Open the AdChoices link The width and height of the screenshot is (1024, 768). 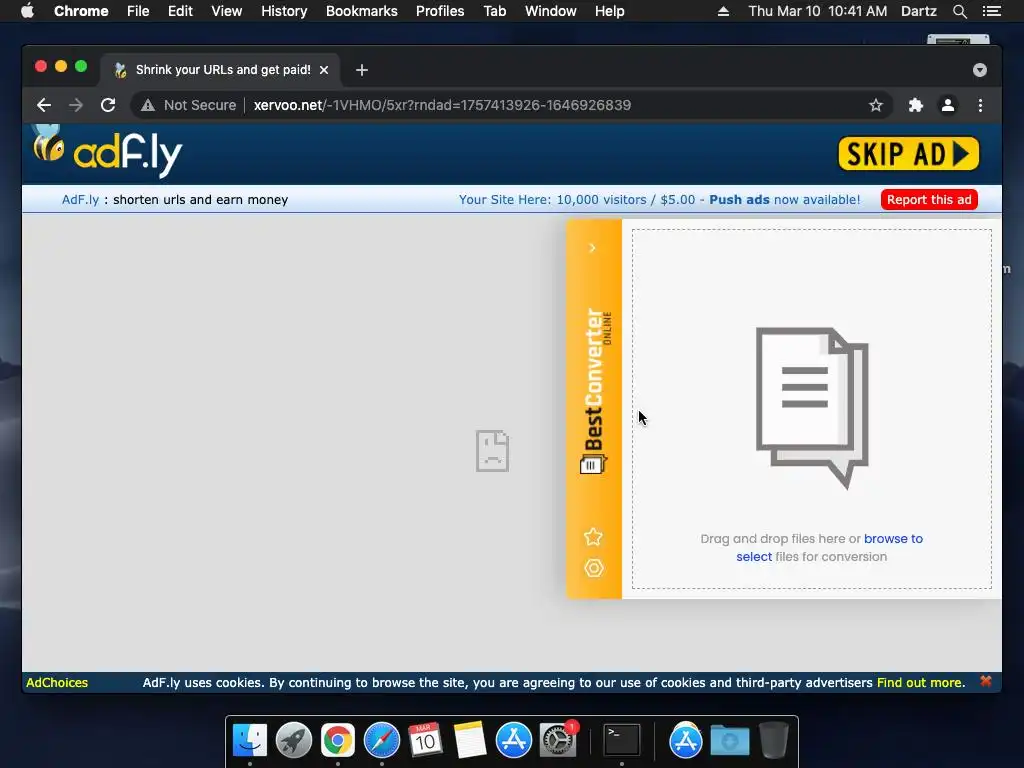57,682
